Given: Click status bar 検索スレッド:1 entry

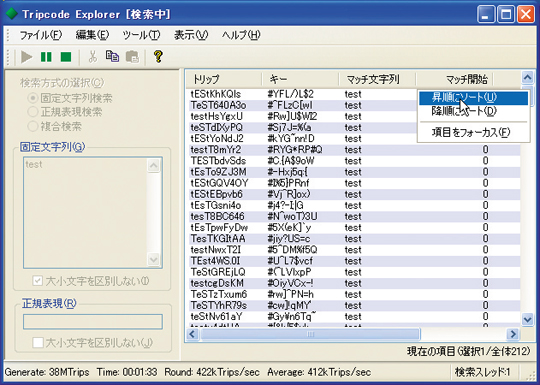Looking at the screenshot, I should point(482,372).
